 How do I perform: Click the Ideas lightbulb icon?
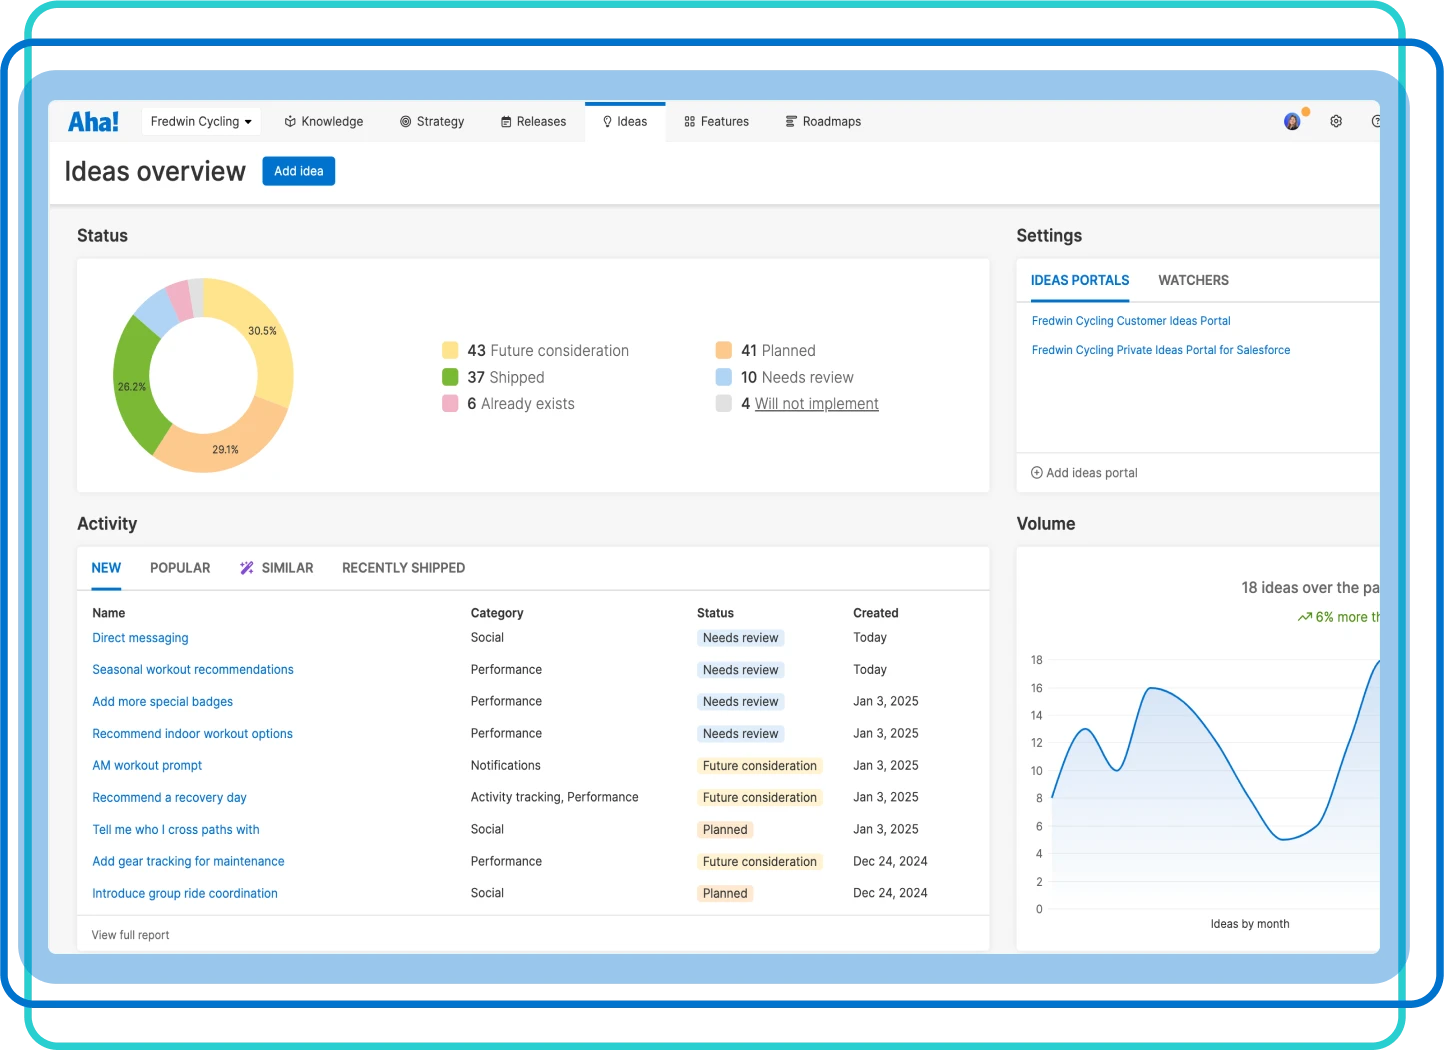pos(607,121)
